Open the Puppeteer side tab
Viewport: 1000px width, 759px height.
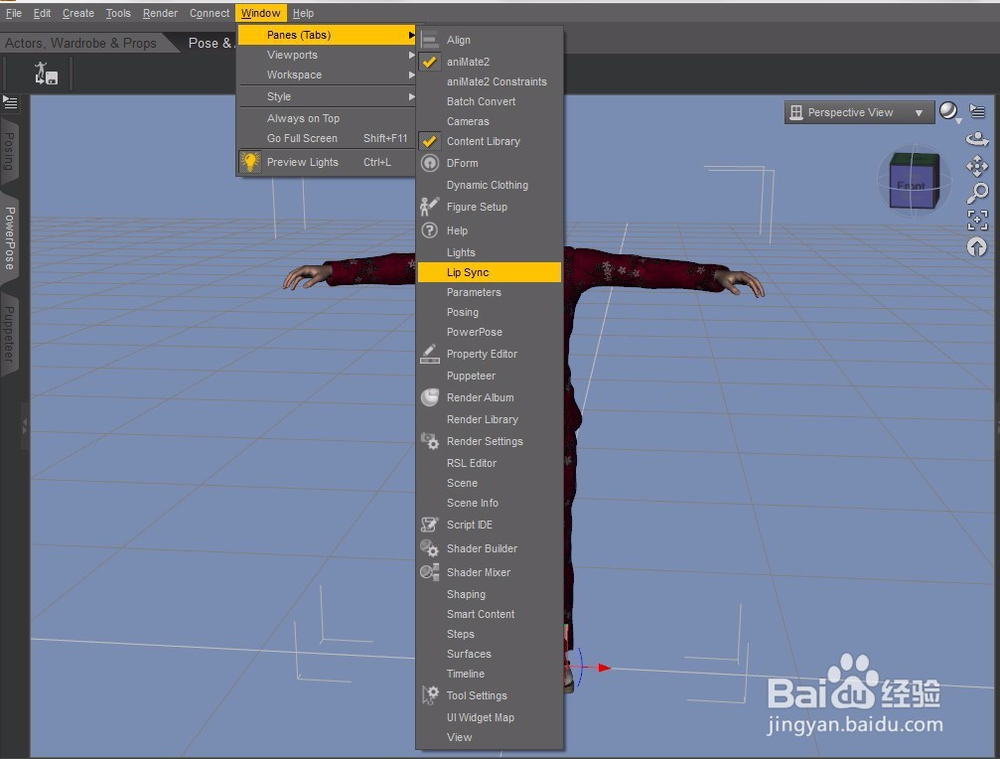click(x=10, y=334)
